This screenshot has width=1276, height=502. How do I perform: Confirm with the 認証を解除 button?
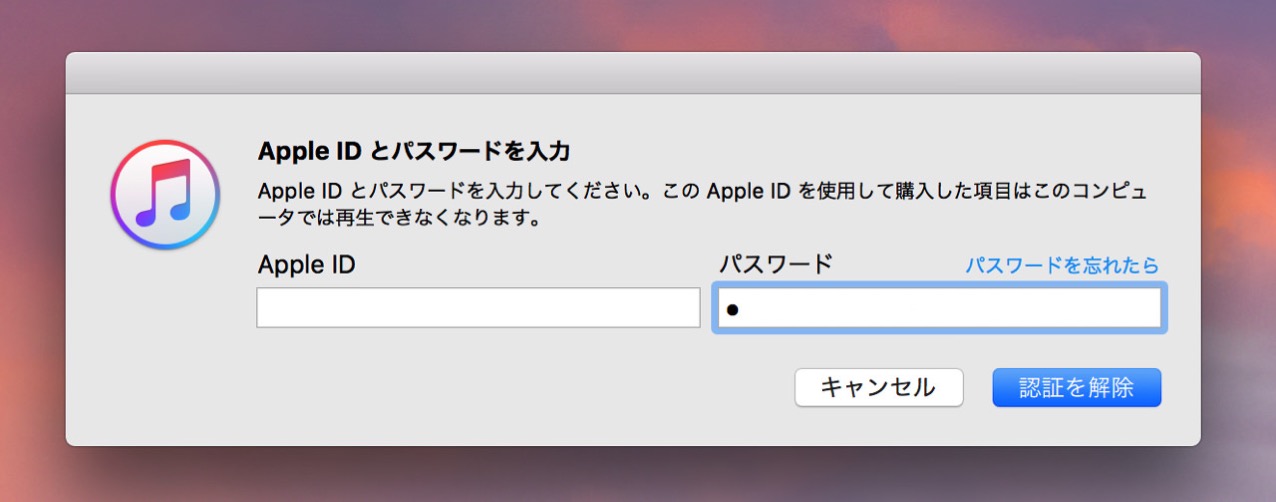point(1077,388)
